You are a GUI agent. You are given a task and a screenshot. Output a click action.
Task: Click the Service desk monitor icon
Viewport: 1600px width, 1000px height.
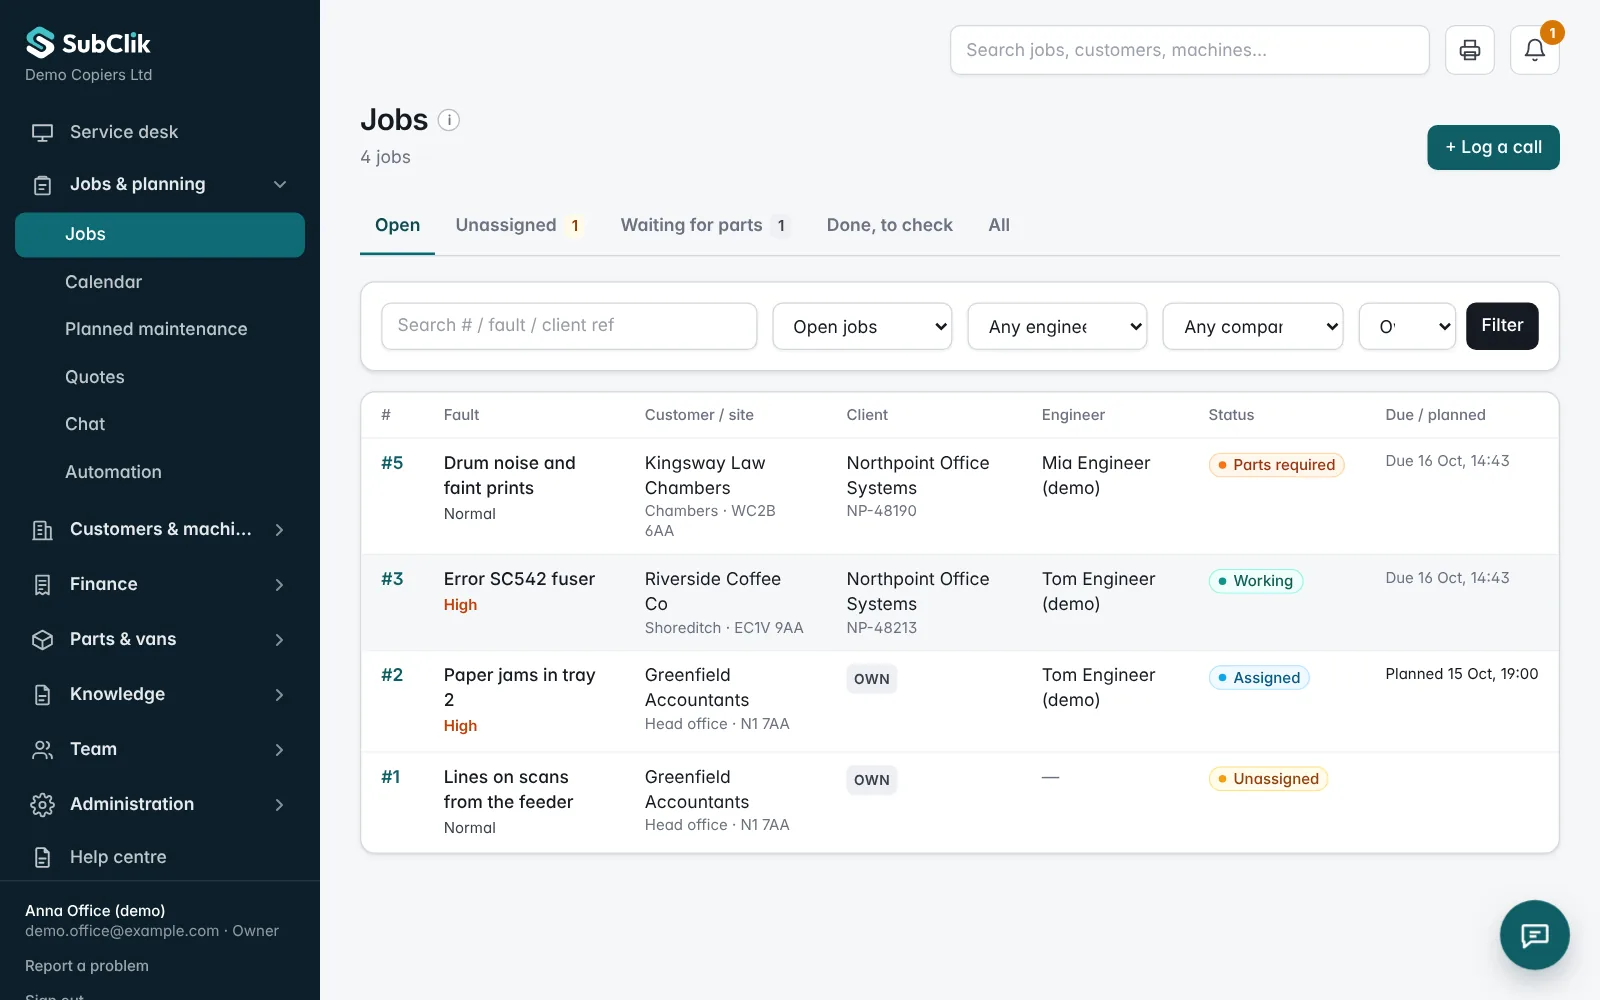click(x=42, y=132)
